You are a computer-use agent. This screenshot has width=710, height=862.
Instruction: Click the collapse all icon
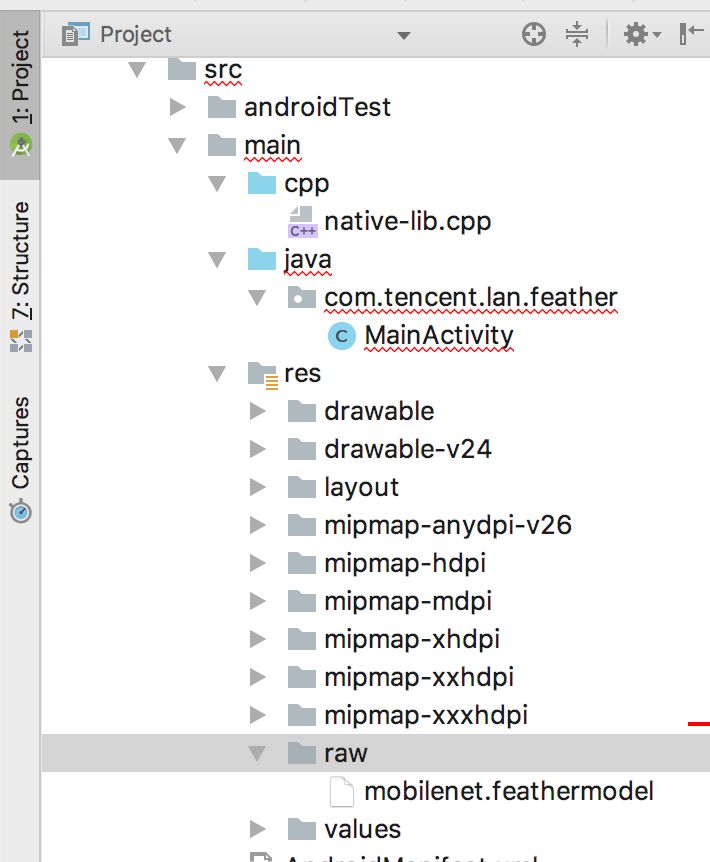(x=576, y=34)
